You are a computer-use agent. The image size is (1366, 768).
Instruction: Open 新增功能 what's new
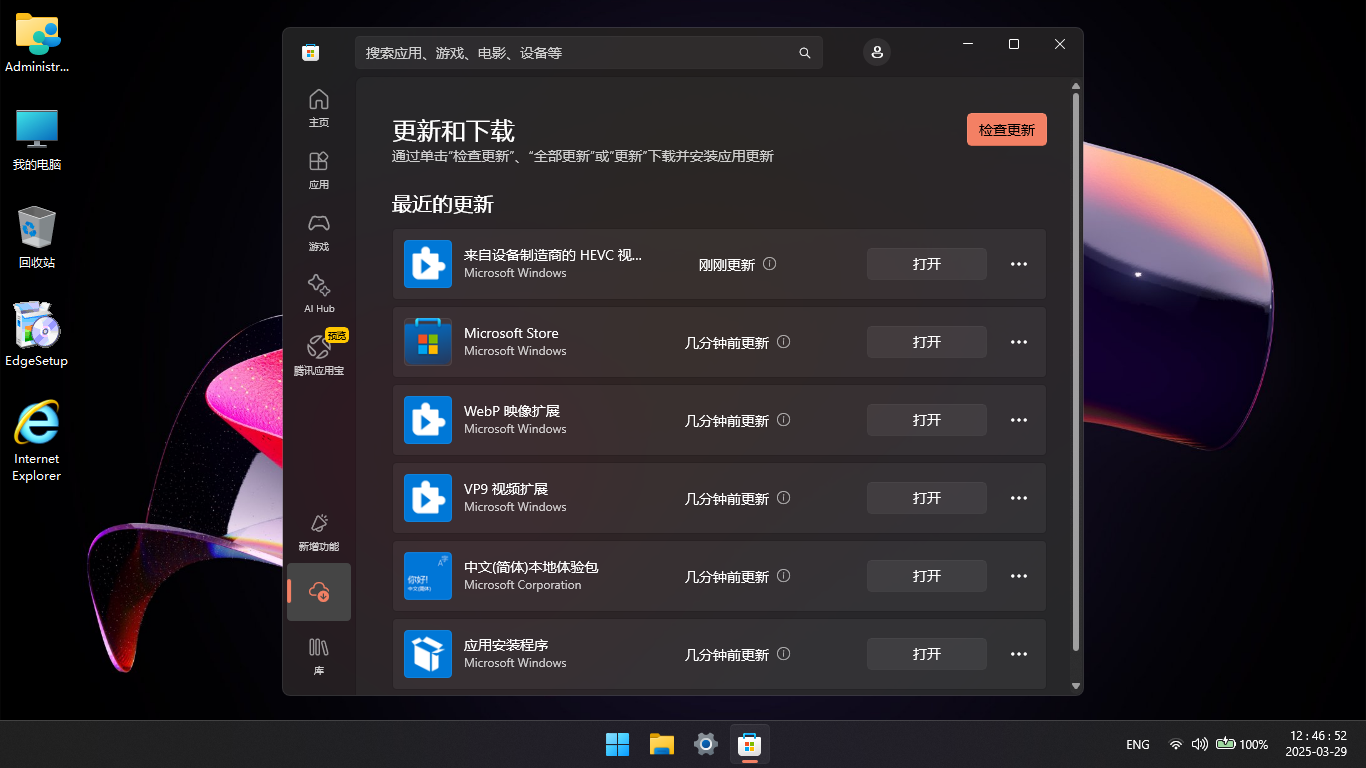(x=319, y=532)
